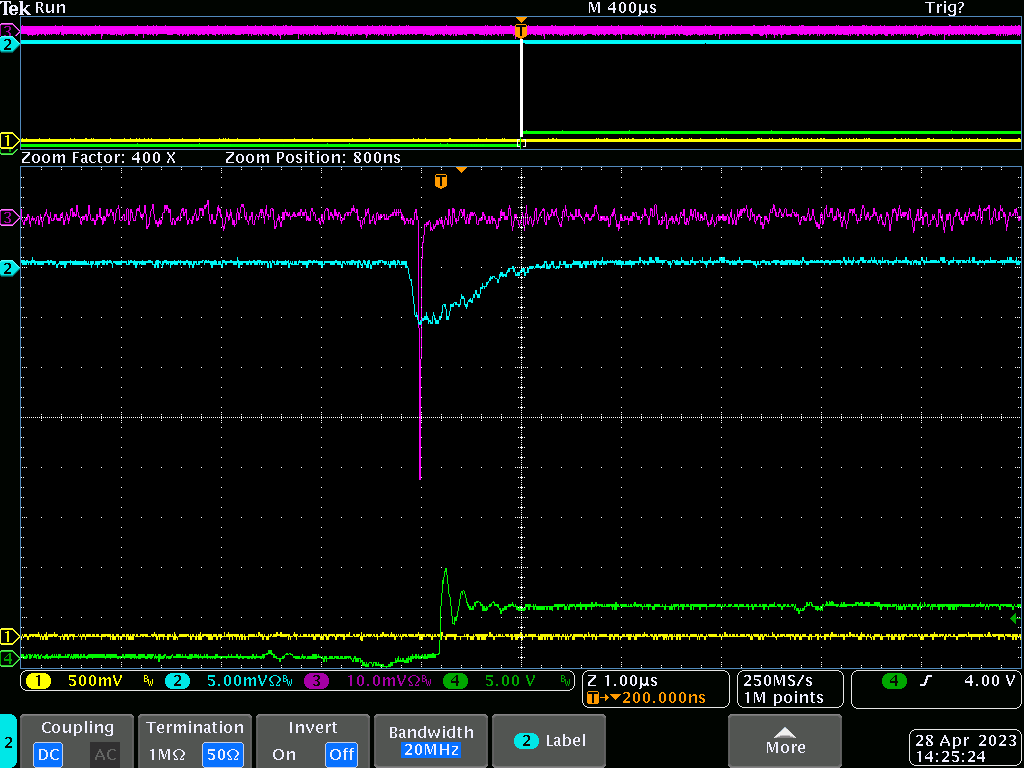This screenshot has width=1024, height=768.
Task: Select the channel 3 magenta ground marker
Action: tap(9, 217)
